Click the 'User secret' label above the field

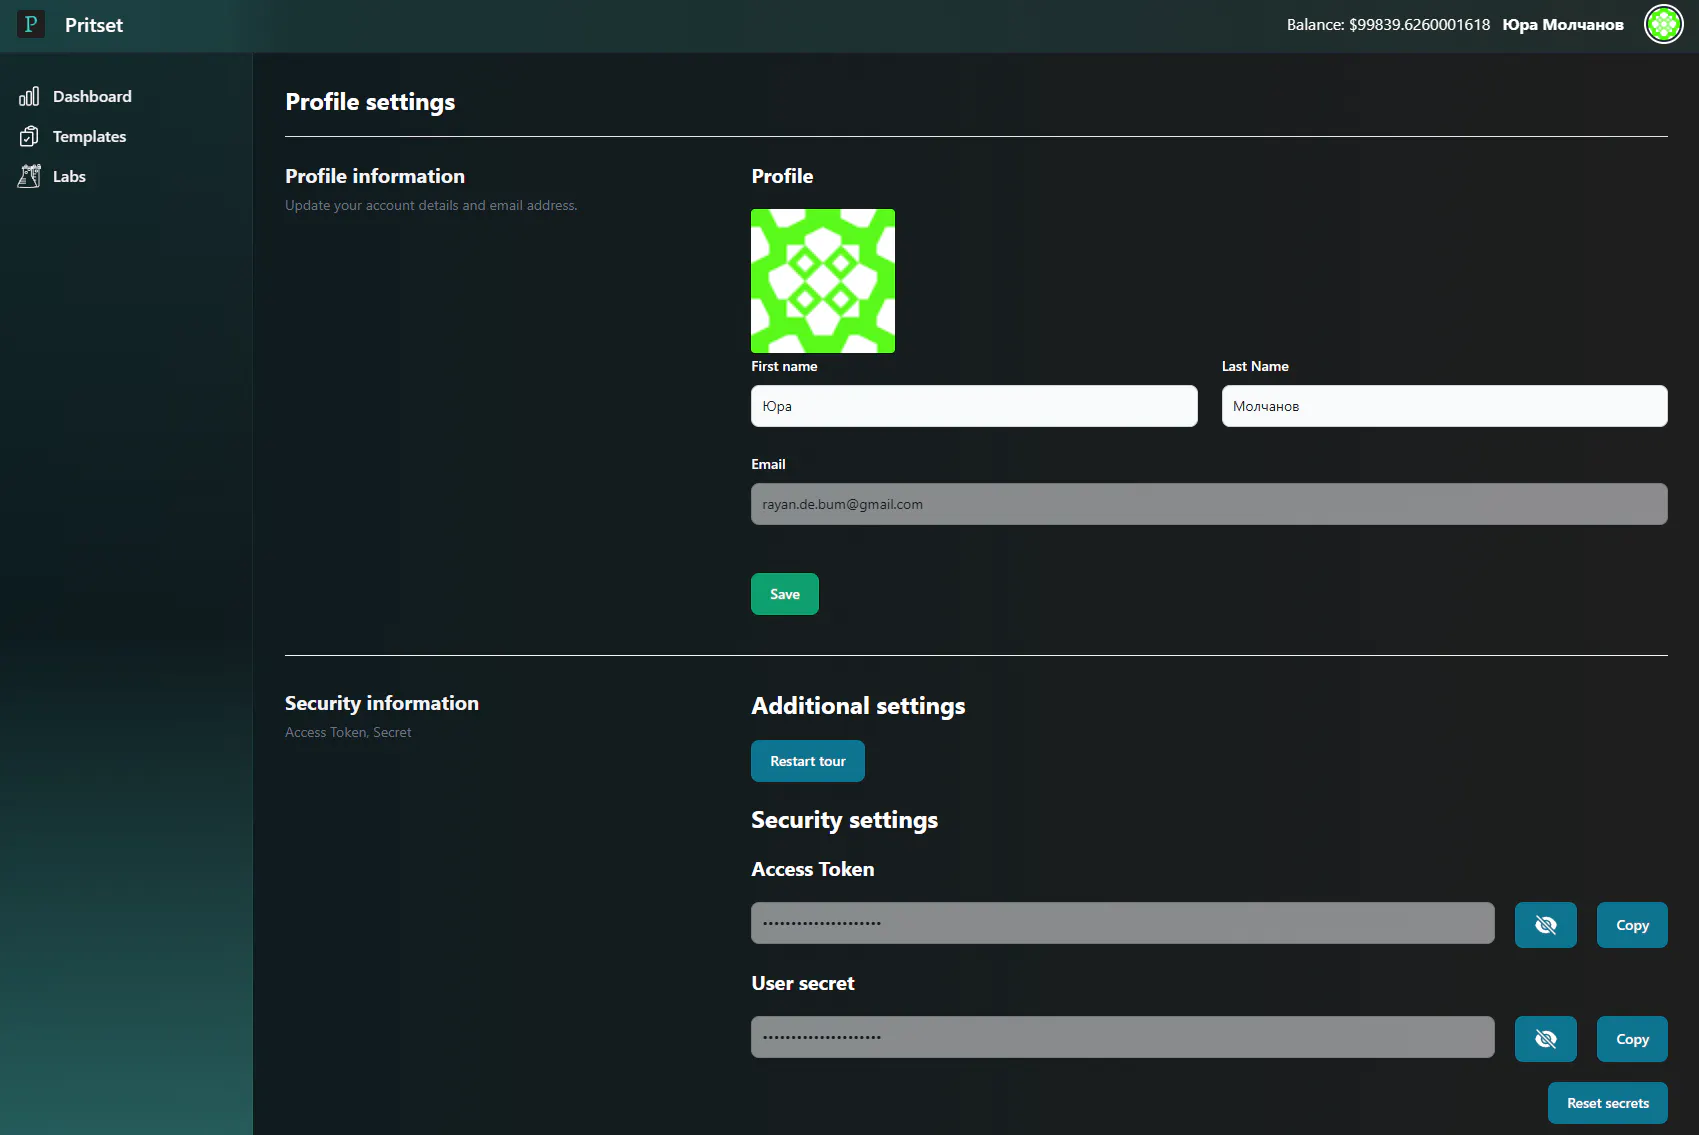point(803,983)
